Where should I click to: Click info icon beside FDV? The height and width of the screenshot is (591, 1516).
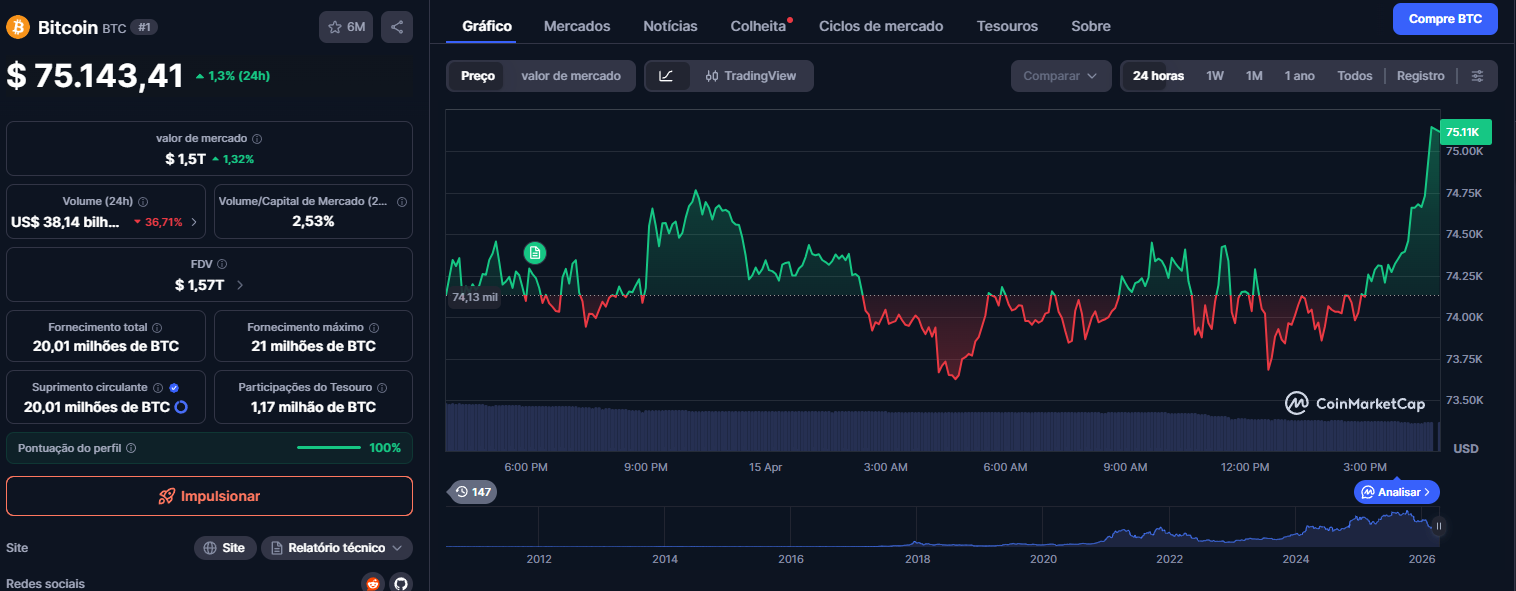pyautogui.click(x=222, y=264)
